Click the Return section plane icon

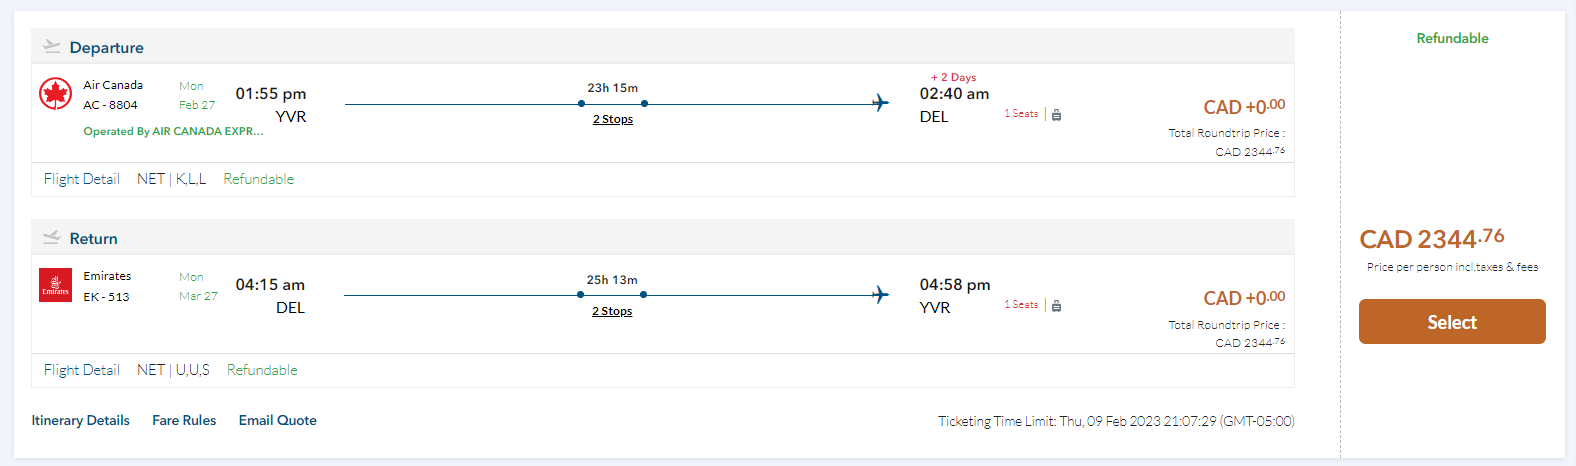[52, 238]
